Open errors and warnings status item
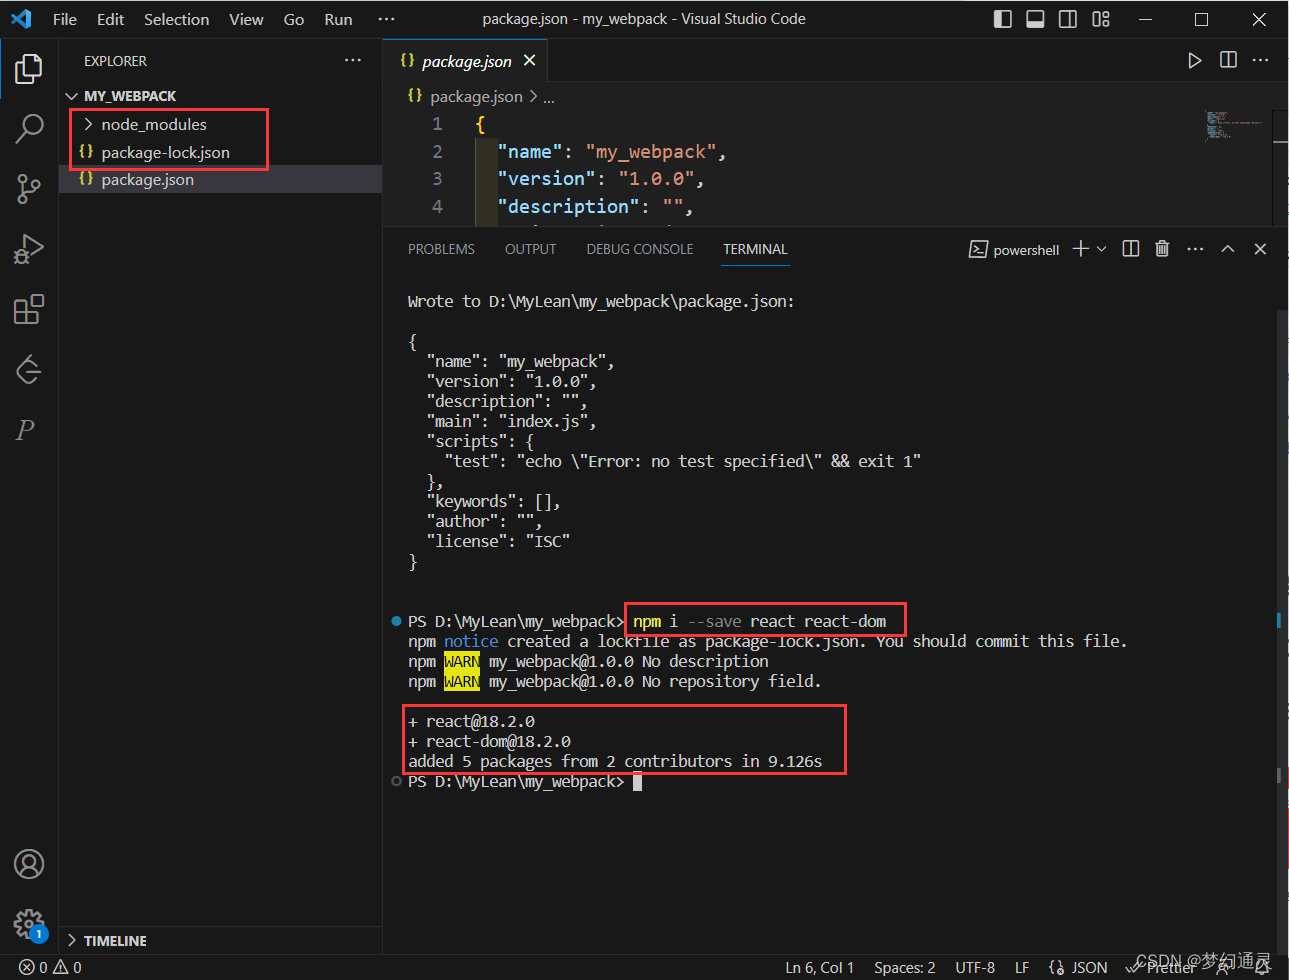Image resolution: width=1289 pixels, height=980 pixels. coord(50,967)
